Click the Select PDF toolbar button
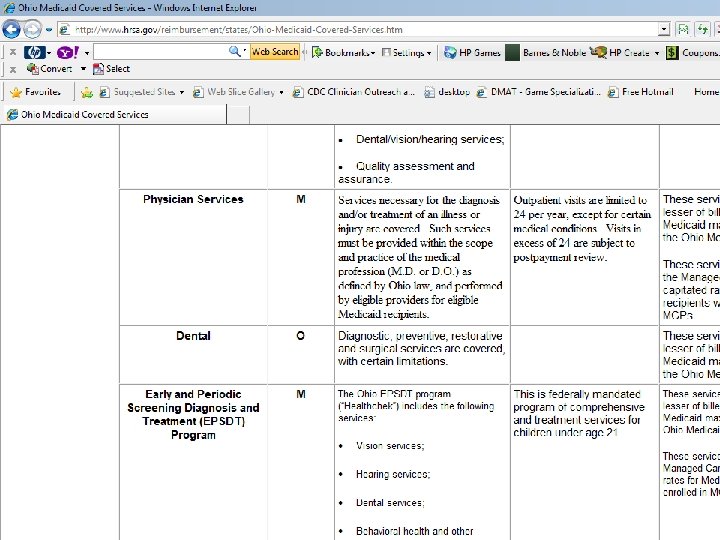The height and width of the screenshot is (540, 720). pyautogui.click(x=112, y=69)
